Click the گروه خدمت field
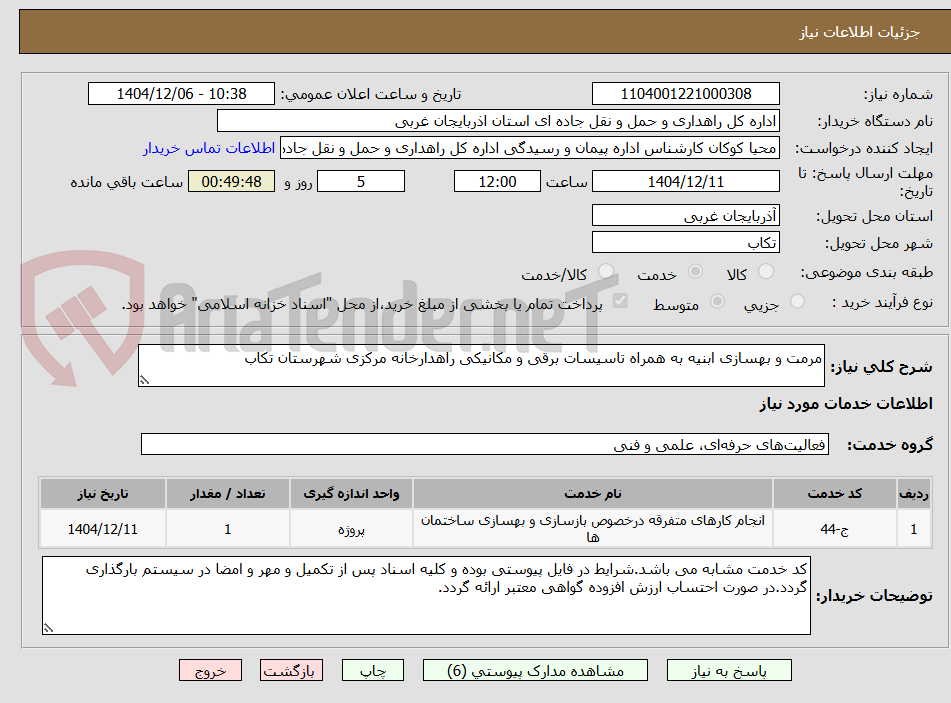The height and width of the screenshot is (703, 951). point(485,444)
